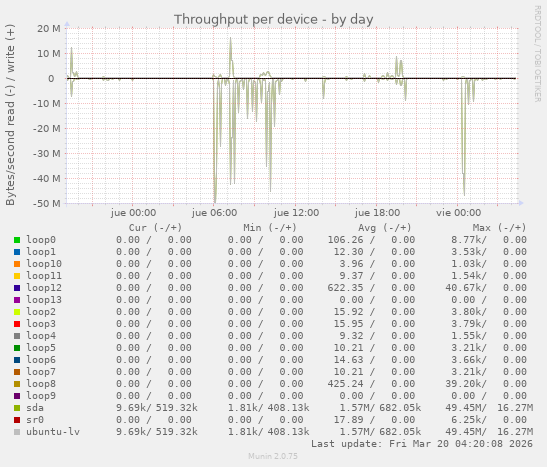
Task: Click the Last update timestamp line
Action: pyautogui.click(x=422, y=444)
